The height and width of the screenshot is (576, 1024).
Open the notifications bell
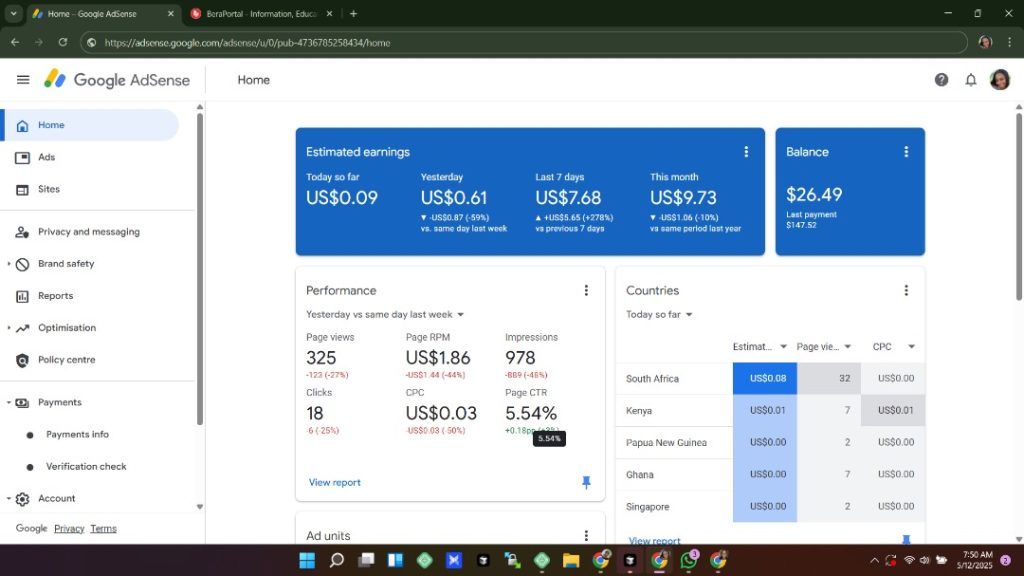coord(970,80)
